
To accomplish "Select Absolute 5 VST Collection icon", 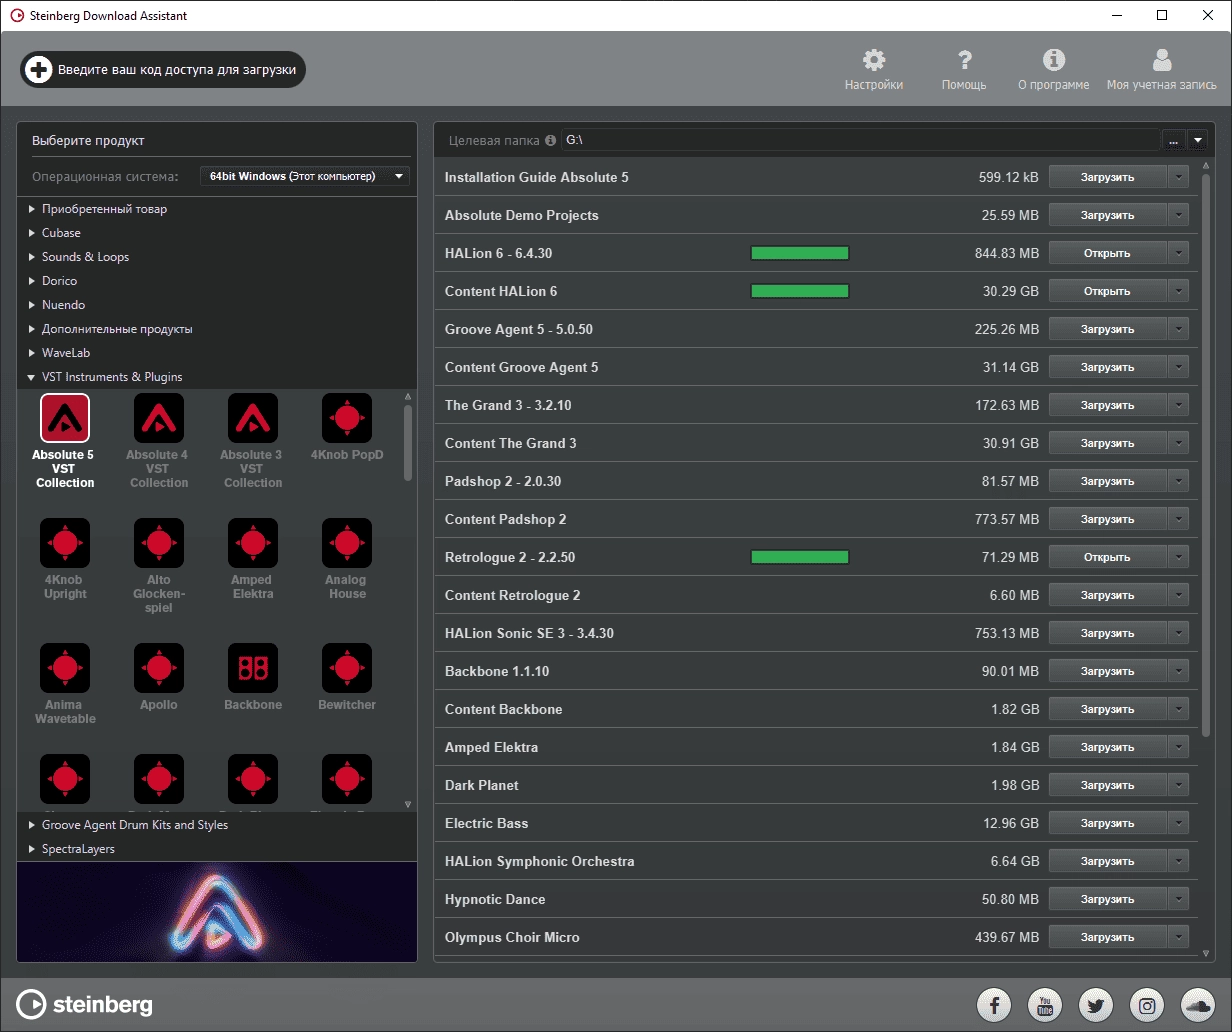I will (x=65, y=418).
